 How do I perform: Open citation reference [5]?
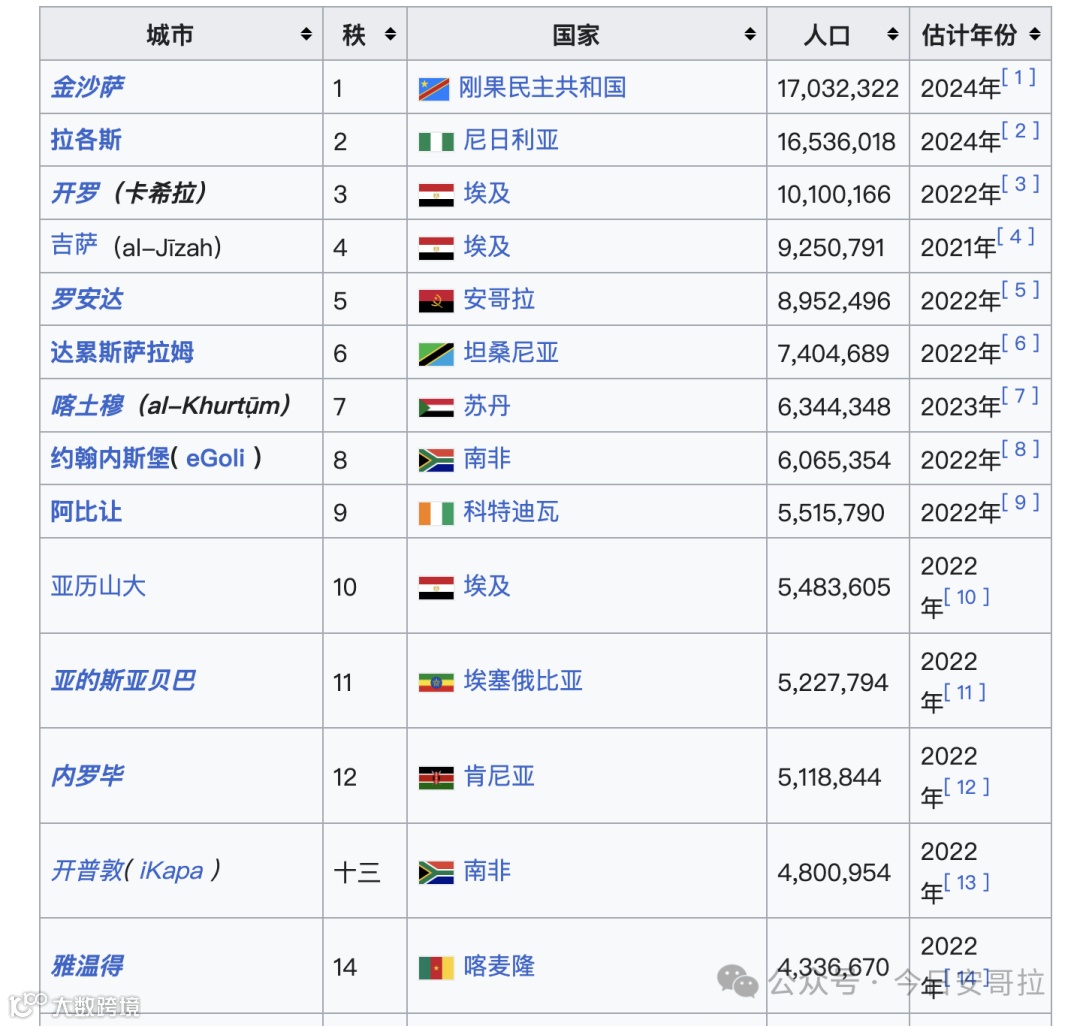(1020, 290)
